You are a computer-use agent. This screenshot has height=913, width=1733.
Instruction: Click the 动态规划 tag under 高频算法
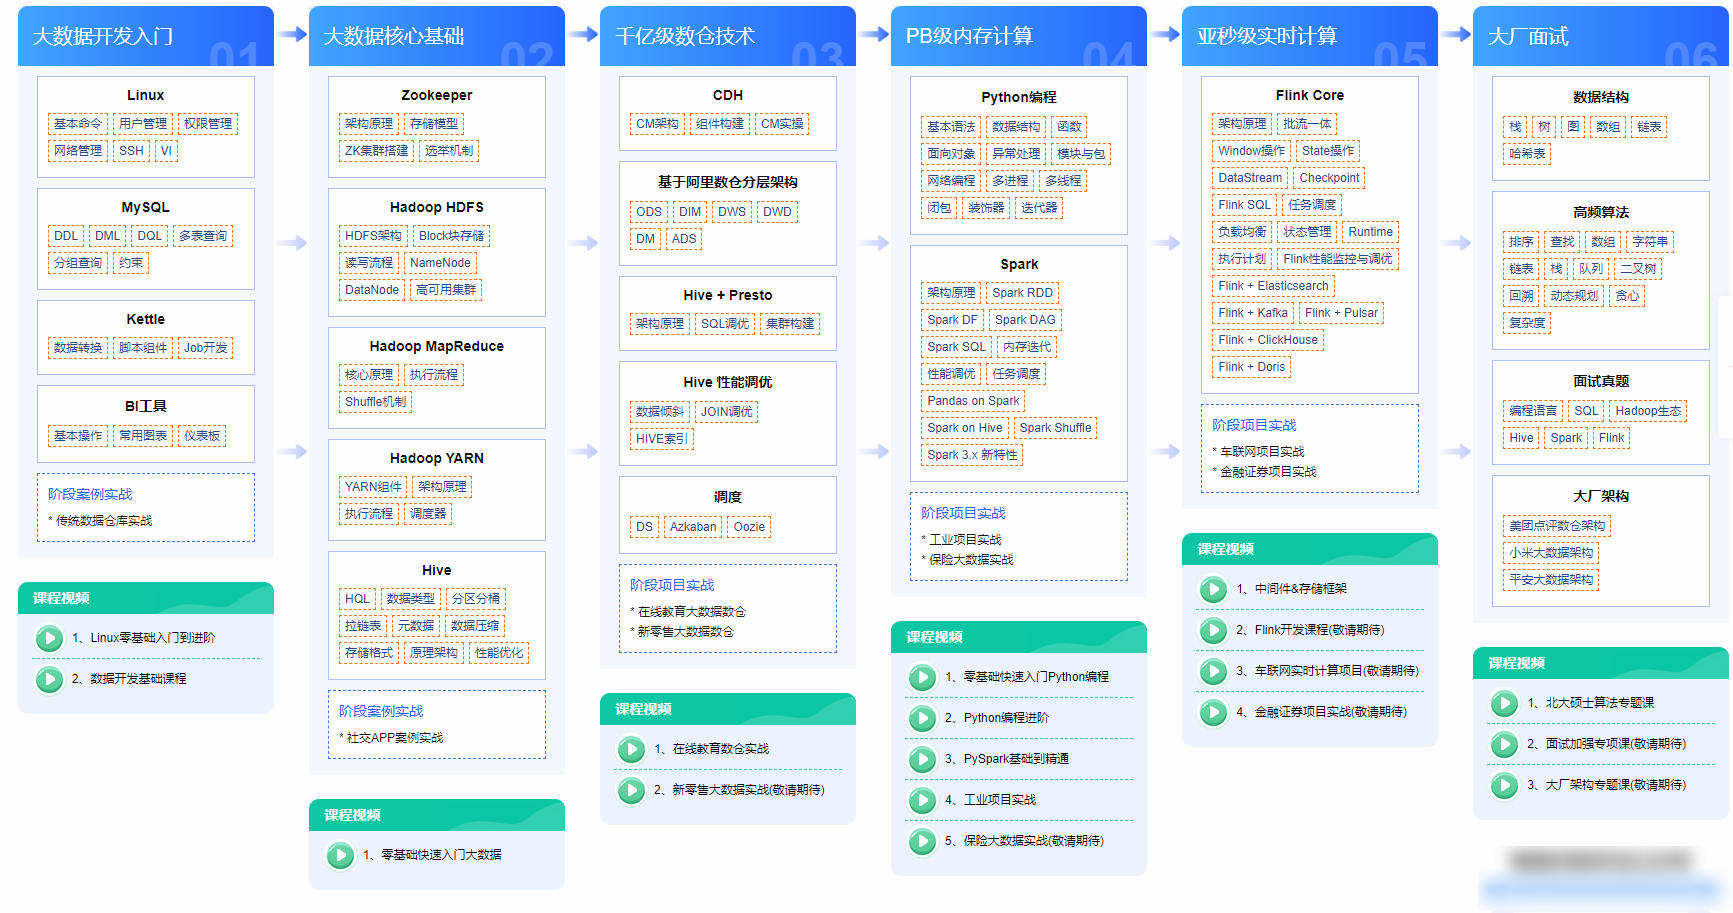point(1574,296)
